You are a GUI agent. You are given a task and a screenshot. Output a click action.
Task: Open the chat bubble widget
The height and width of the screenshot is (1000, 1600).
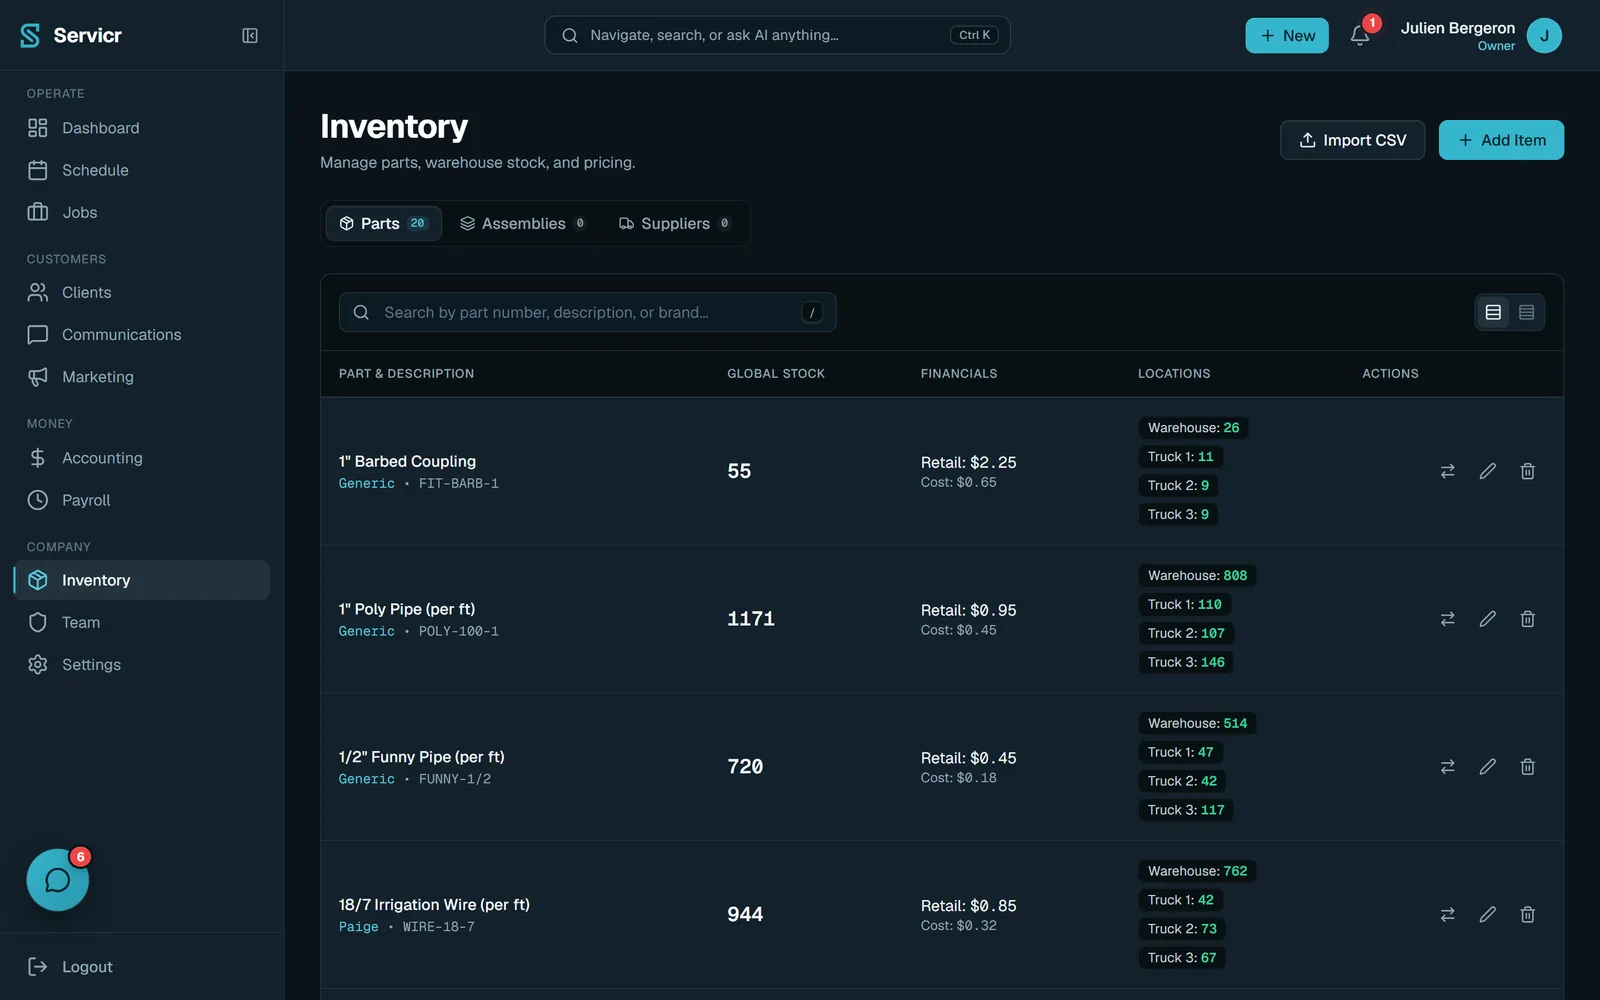(x=57, y=880)
